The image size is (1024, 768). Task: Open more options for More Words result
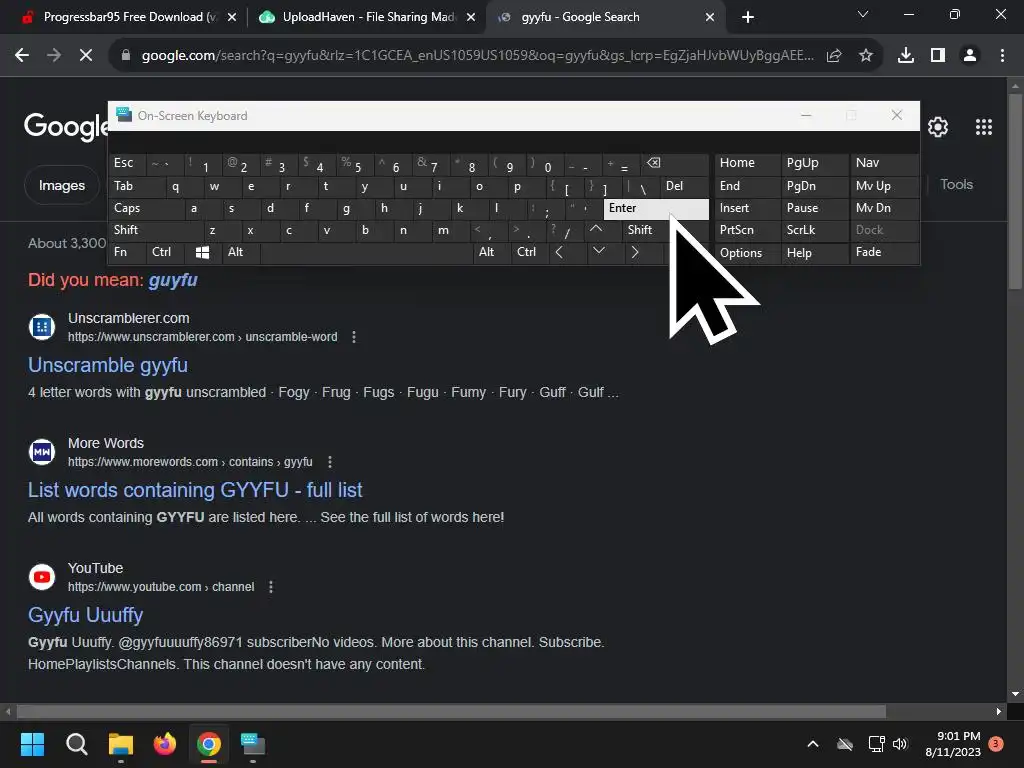(330, 462)
